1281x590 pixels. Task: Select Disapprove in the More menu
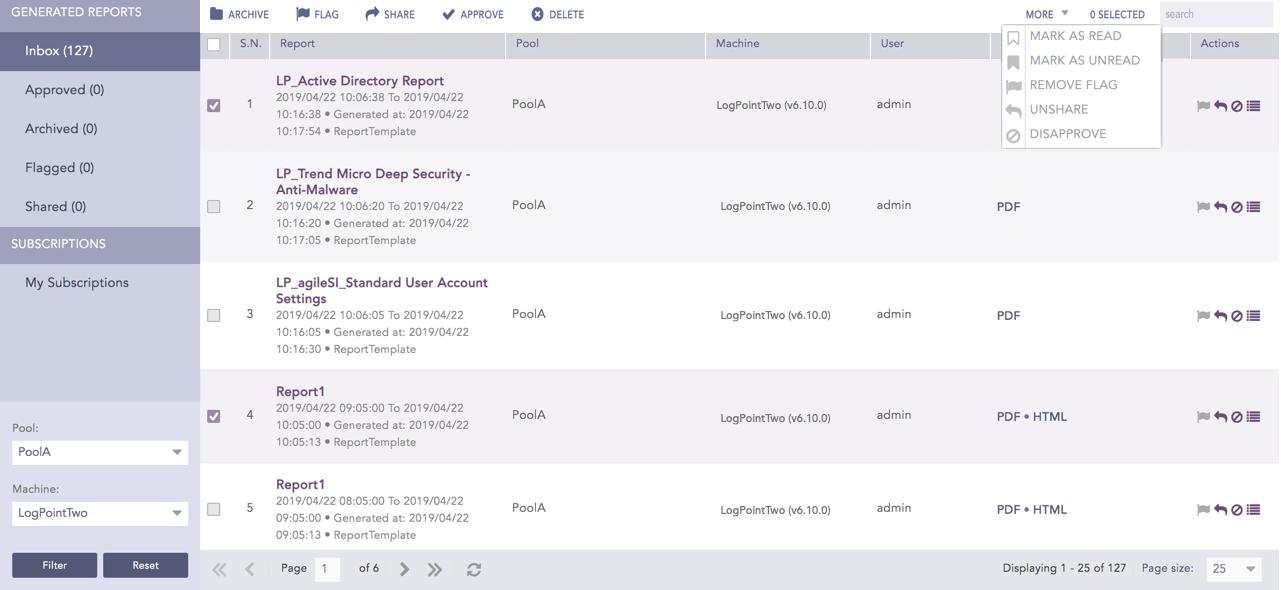(1067, 134)
